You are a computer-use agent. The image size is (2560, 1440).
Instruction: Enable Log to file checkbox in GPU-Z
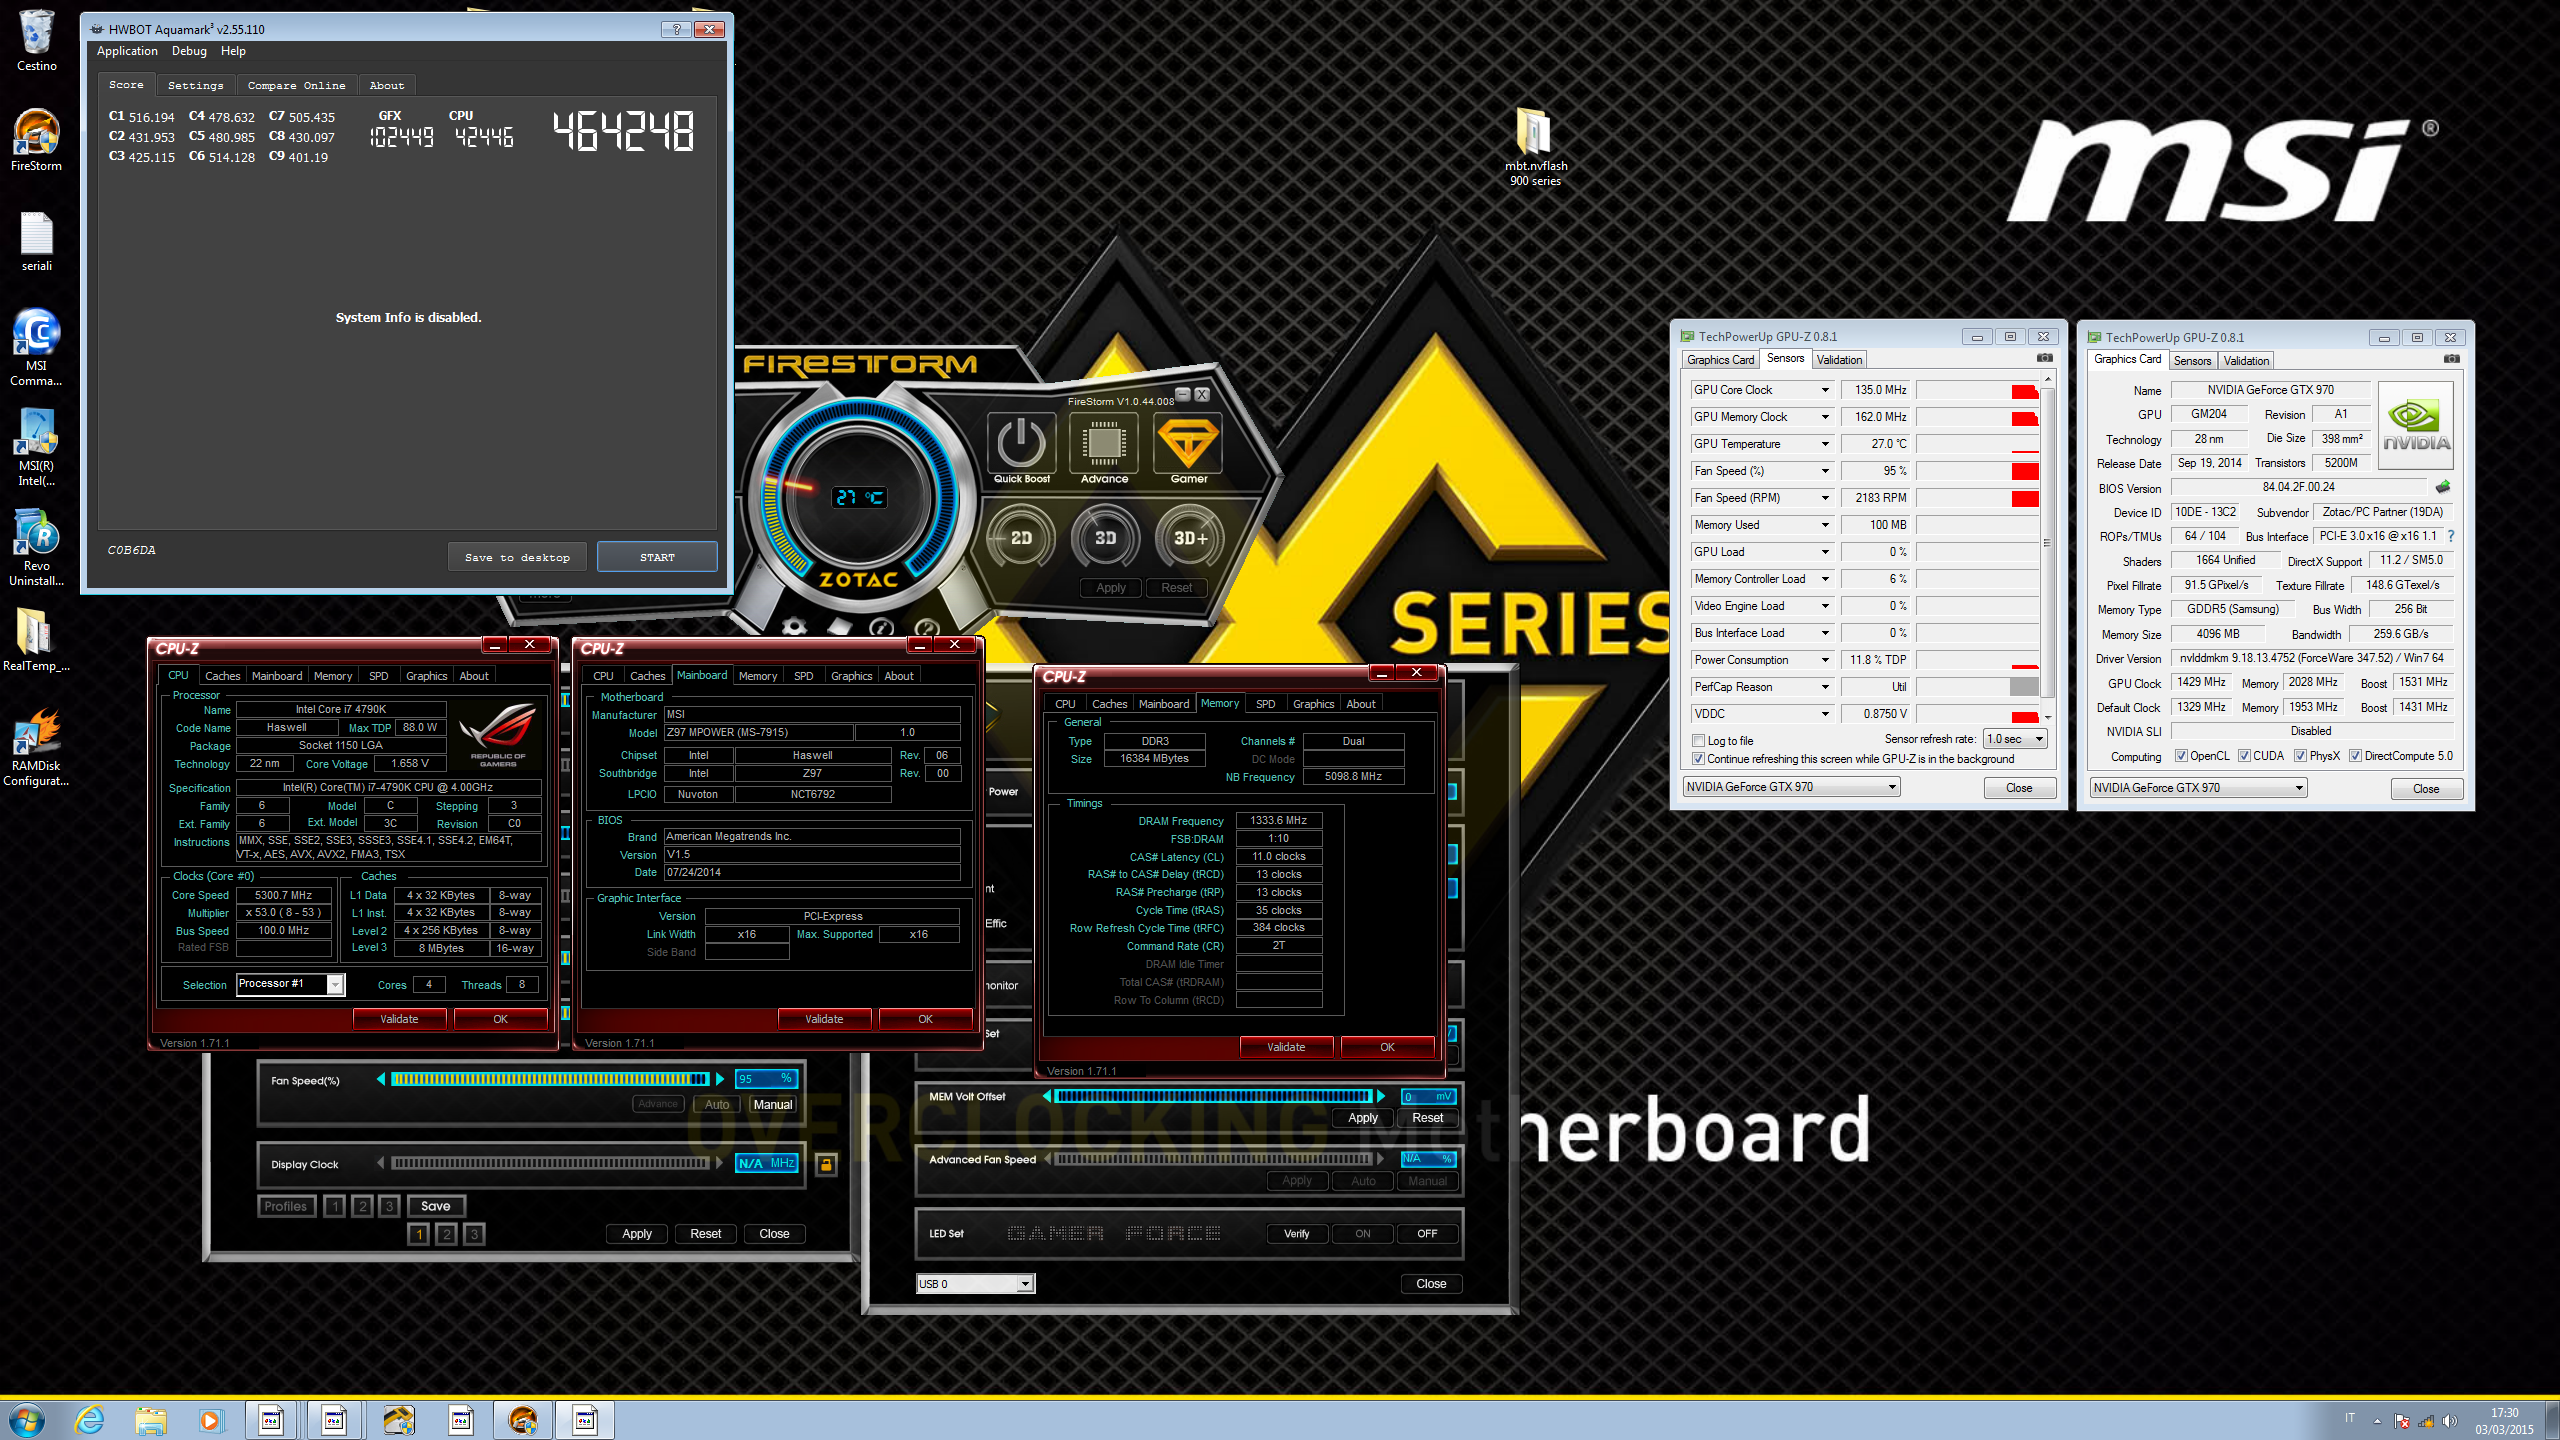[1698, 741]
